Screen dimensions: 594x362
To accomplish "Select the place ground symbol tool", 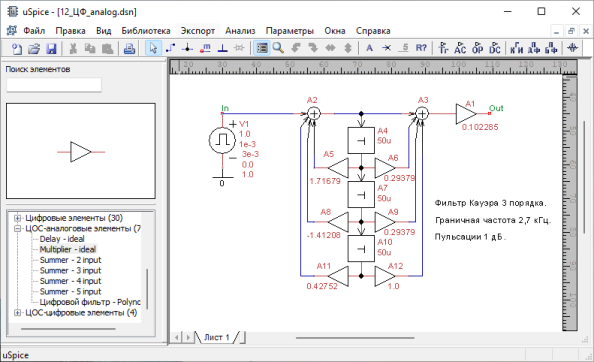I will (222, 48).
